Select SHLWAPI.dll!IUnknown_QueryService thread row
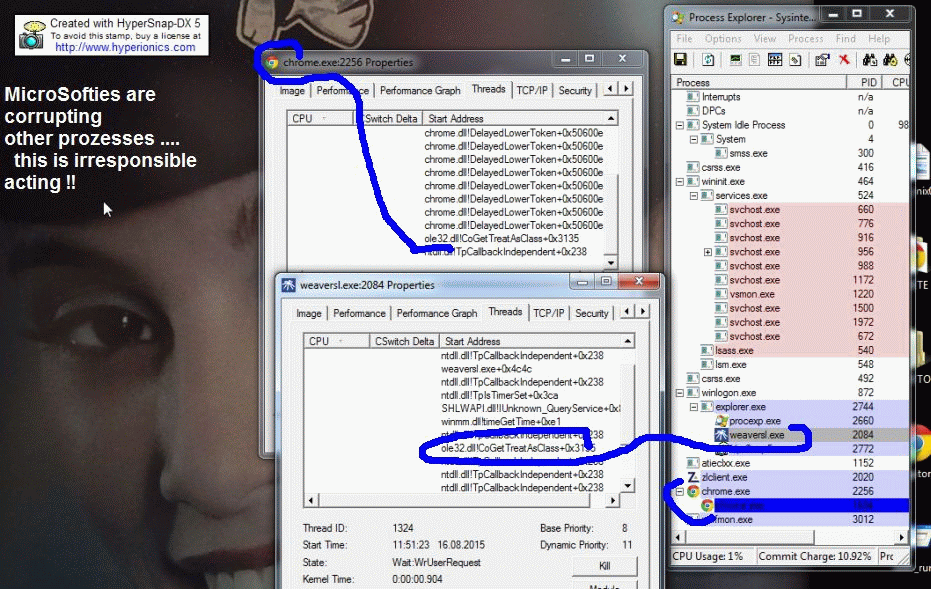Viewport: 931px width, 589px height. click(x=463, y=408)
